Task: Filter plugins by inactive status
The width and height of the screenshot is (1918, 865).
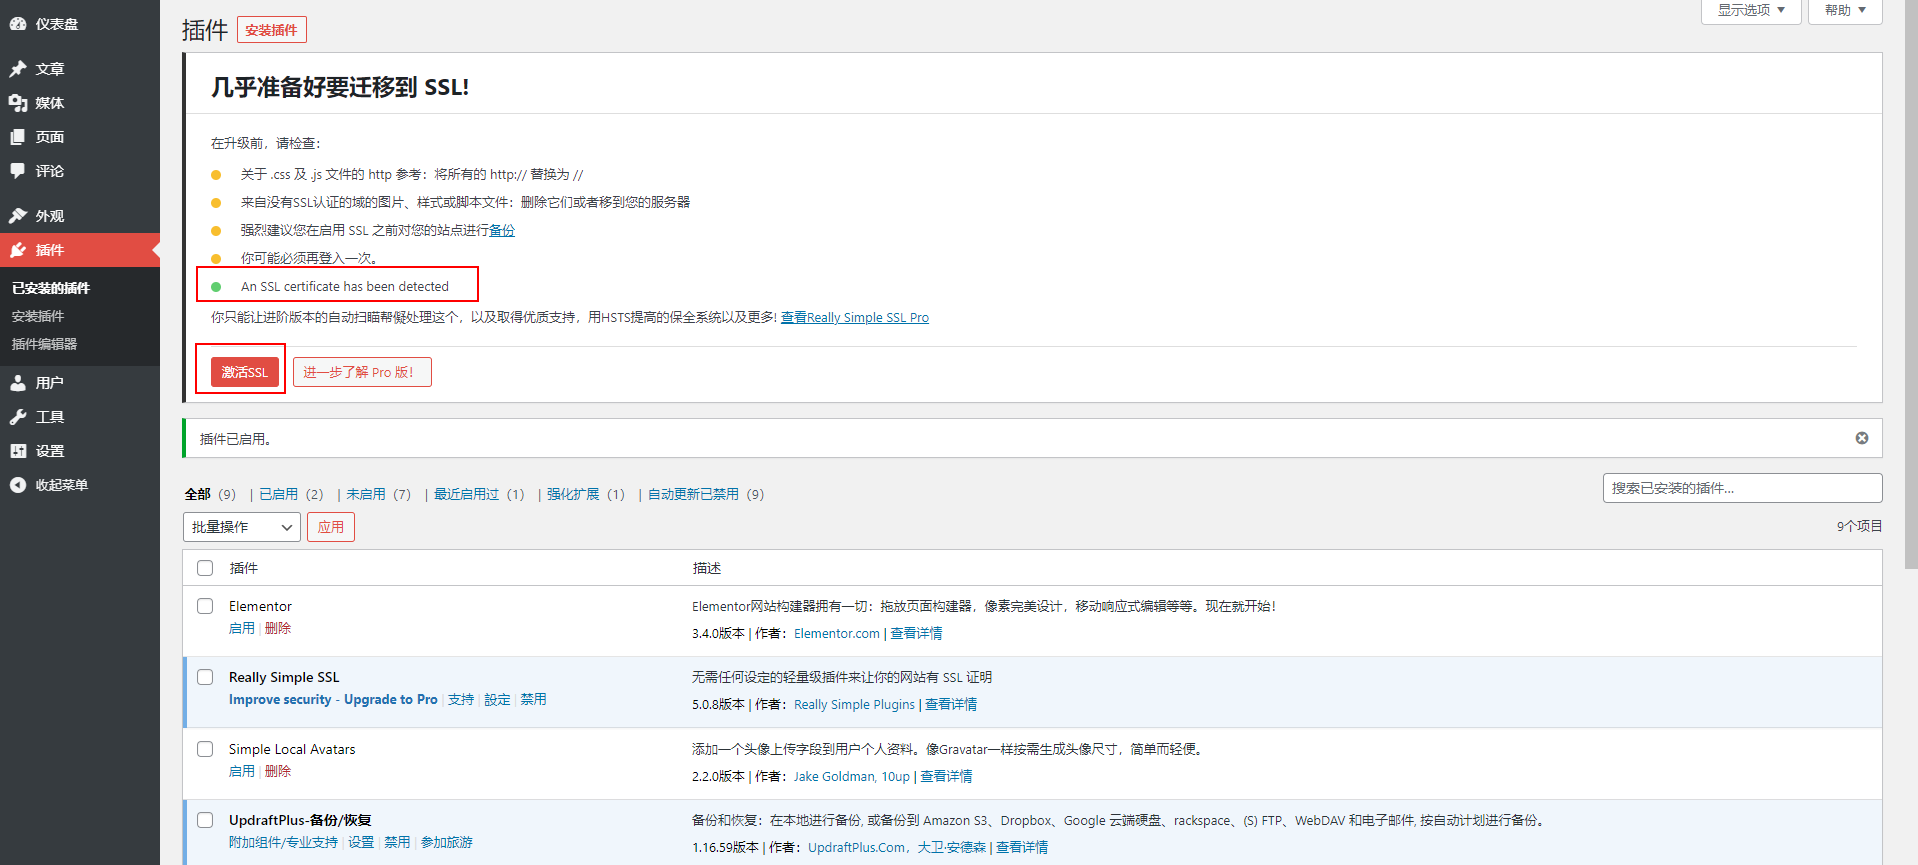Action: click(366, 494)
